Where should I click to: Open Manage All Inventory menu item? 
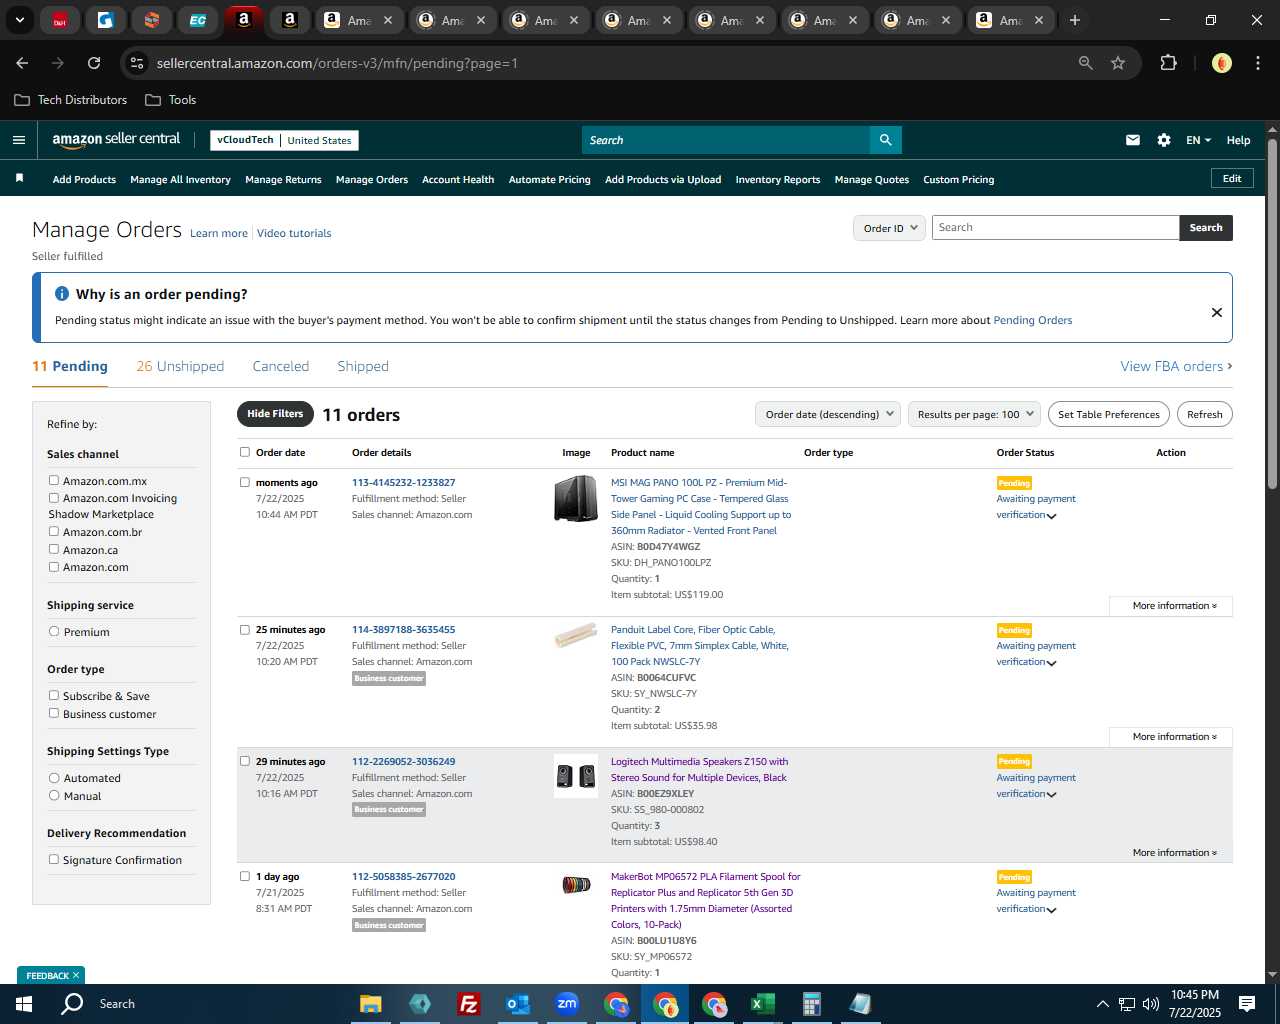(180, 180)
